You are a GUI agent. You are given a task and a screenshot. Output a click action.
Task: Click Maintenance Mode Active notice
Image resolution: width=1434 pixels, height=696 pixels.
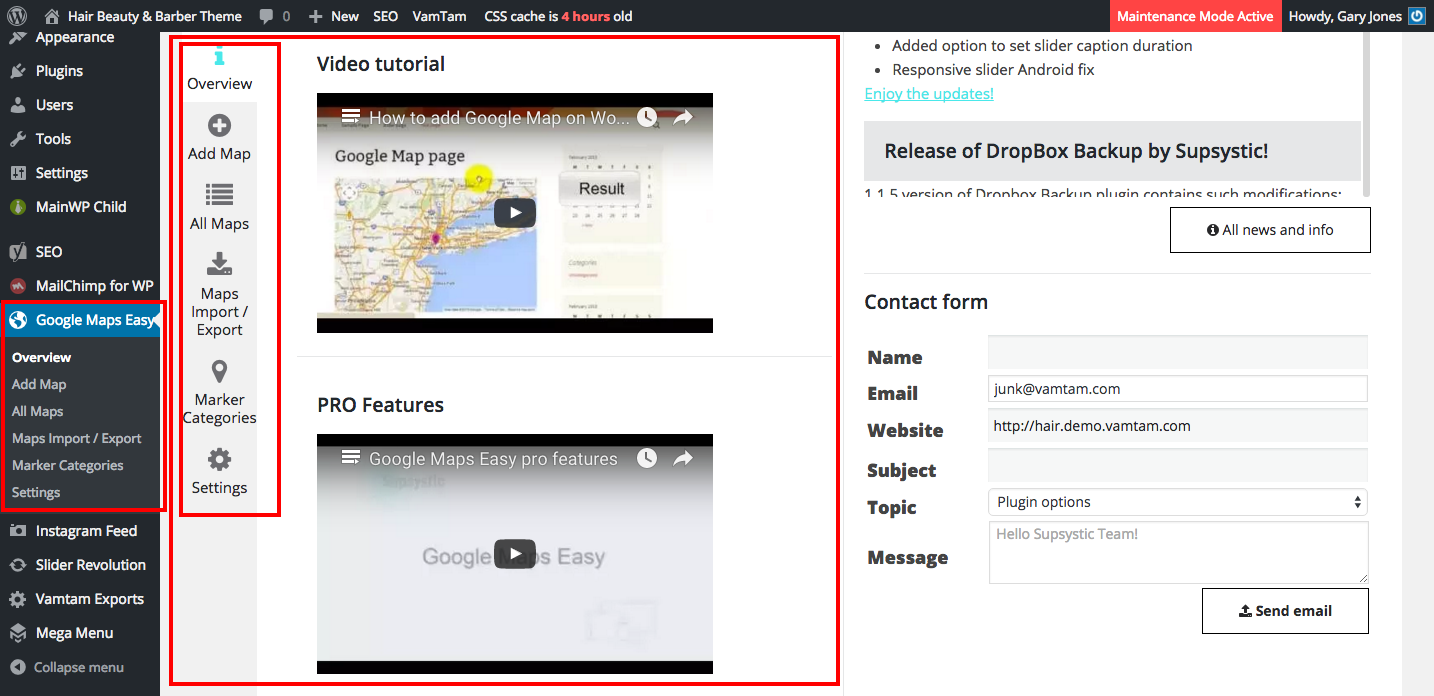point(1195,16)
